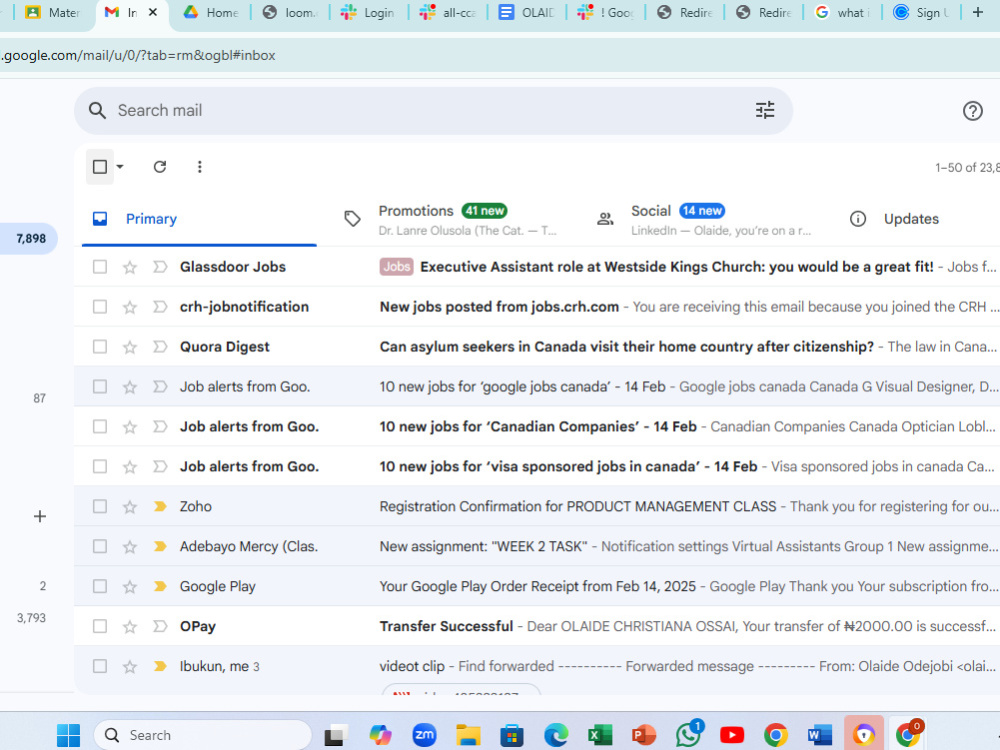Switch to the loom browser tab
The image size is (1000, 750).
(290, 12)
